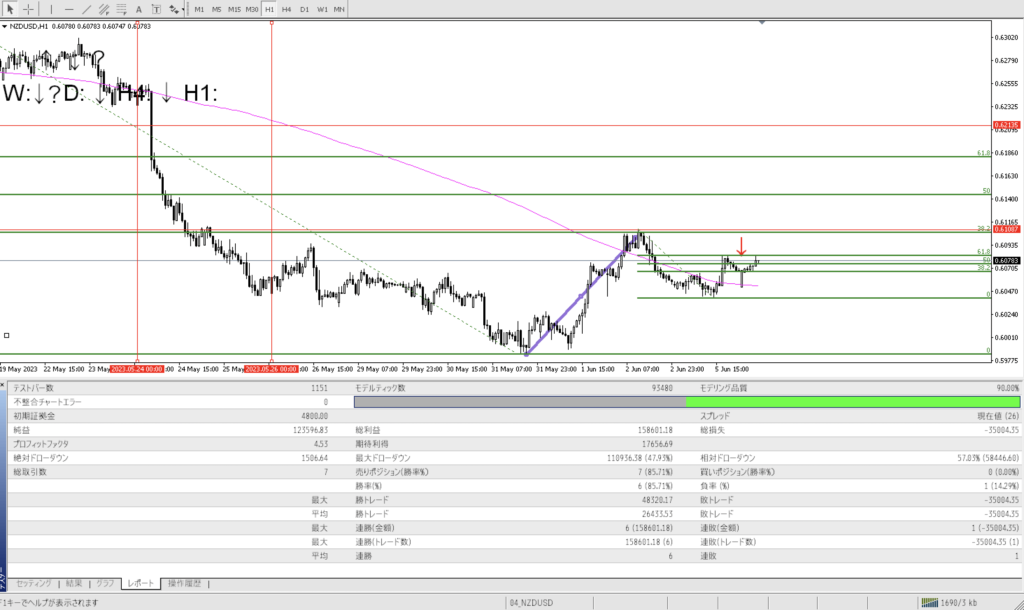Pick the equidistant channel tool

coord(104,9)
